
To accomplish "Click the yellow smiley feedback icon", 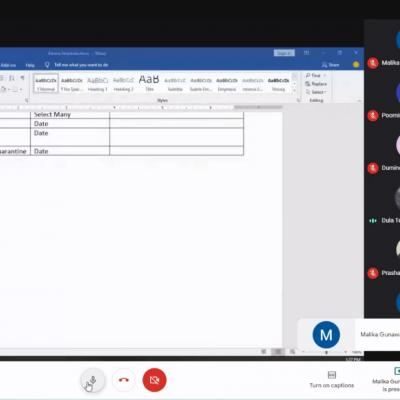I will click(x=356, y=65).
